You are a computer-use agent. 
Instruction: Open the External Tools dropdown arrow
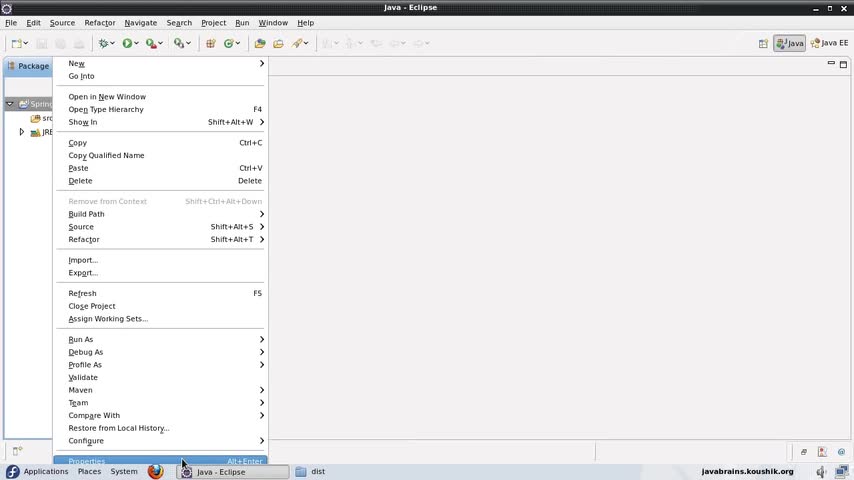pos(188,43)
